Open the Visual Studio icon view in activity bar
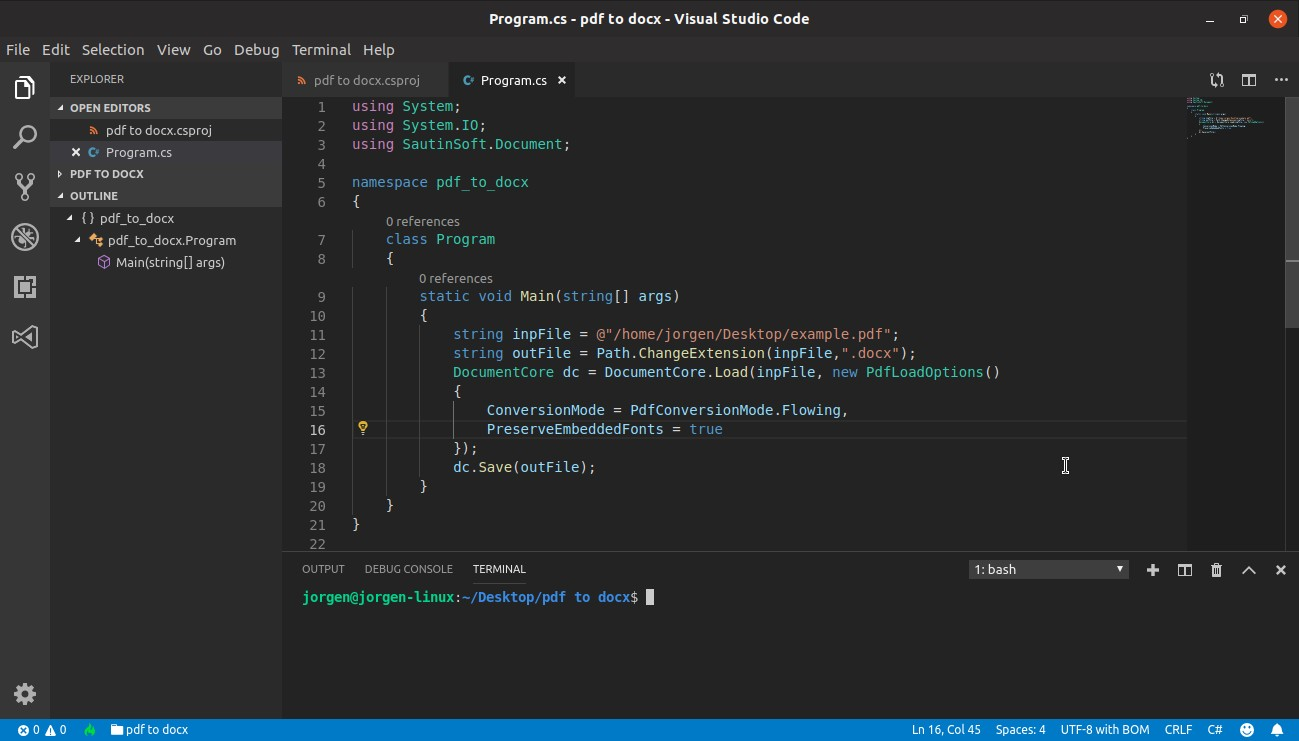This screenshot has width=1299, height=741. click(25, 337)
